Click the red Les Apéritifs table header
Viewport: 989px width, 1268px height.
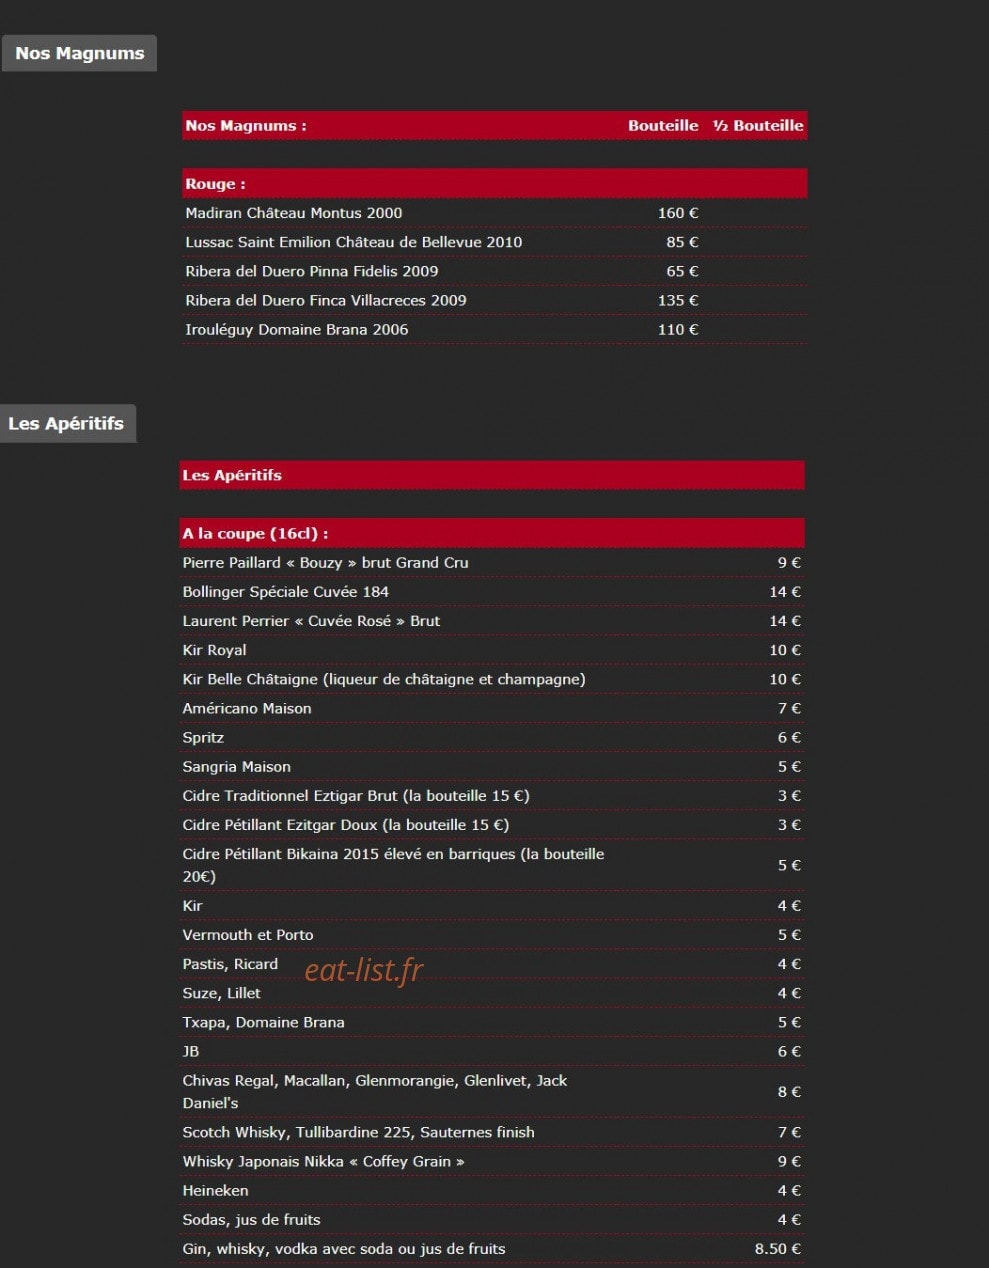tap(492, 475)
